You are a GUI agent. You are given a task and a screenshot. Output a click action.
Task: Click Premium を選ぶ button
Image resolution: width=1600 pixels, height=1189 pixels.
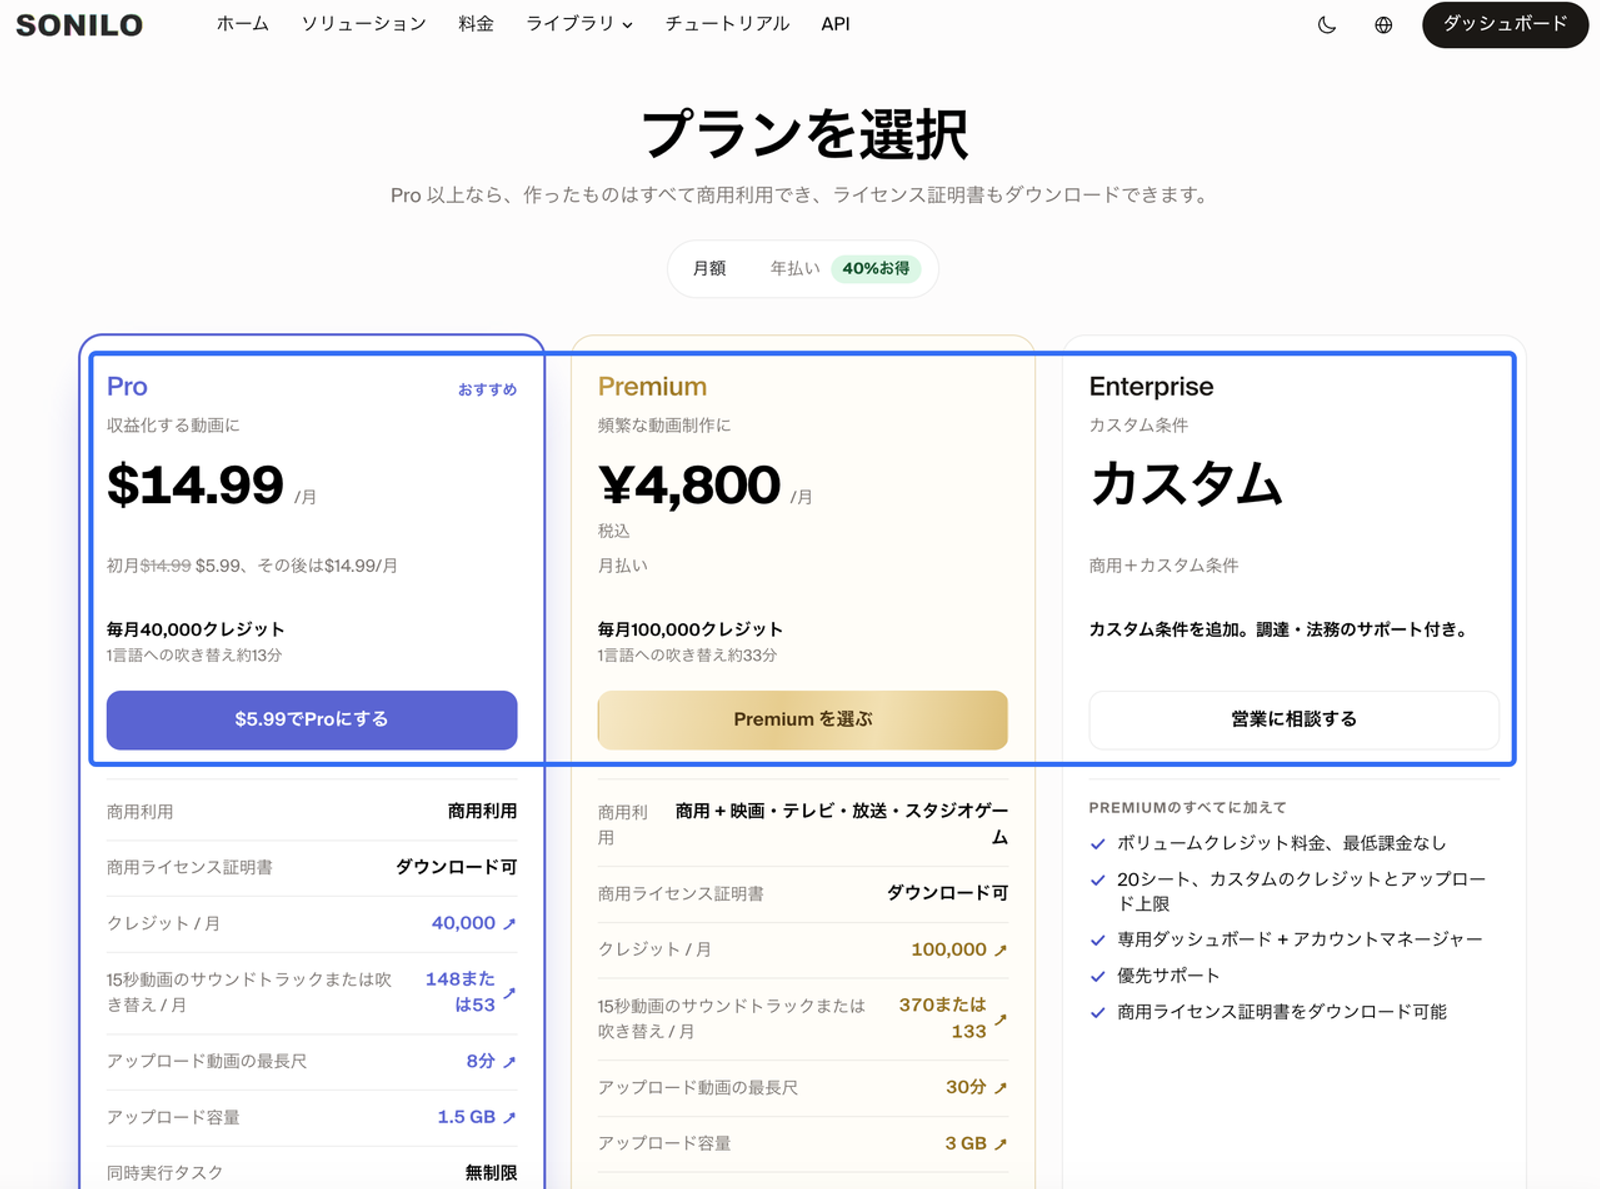pyautogui.click(x=803, y=720)
